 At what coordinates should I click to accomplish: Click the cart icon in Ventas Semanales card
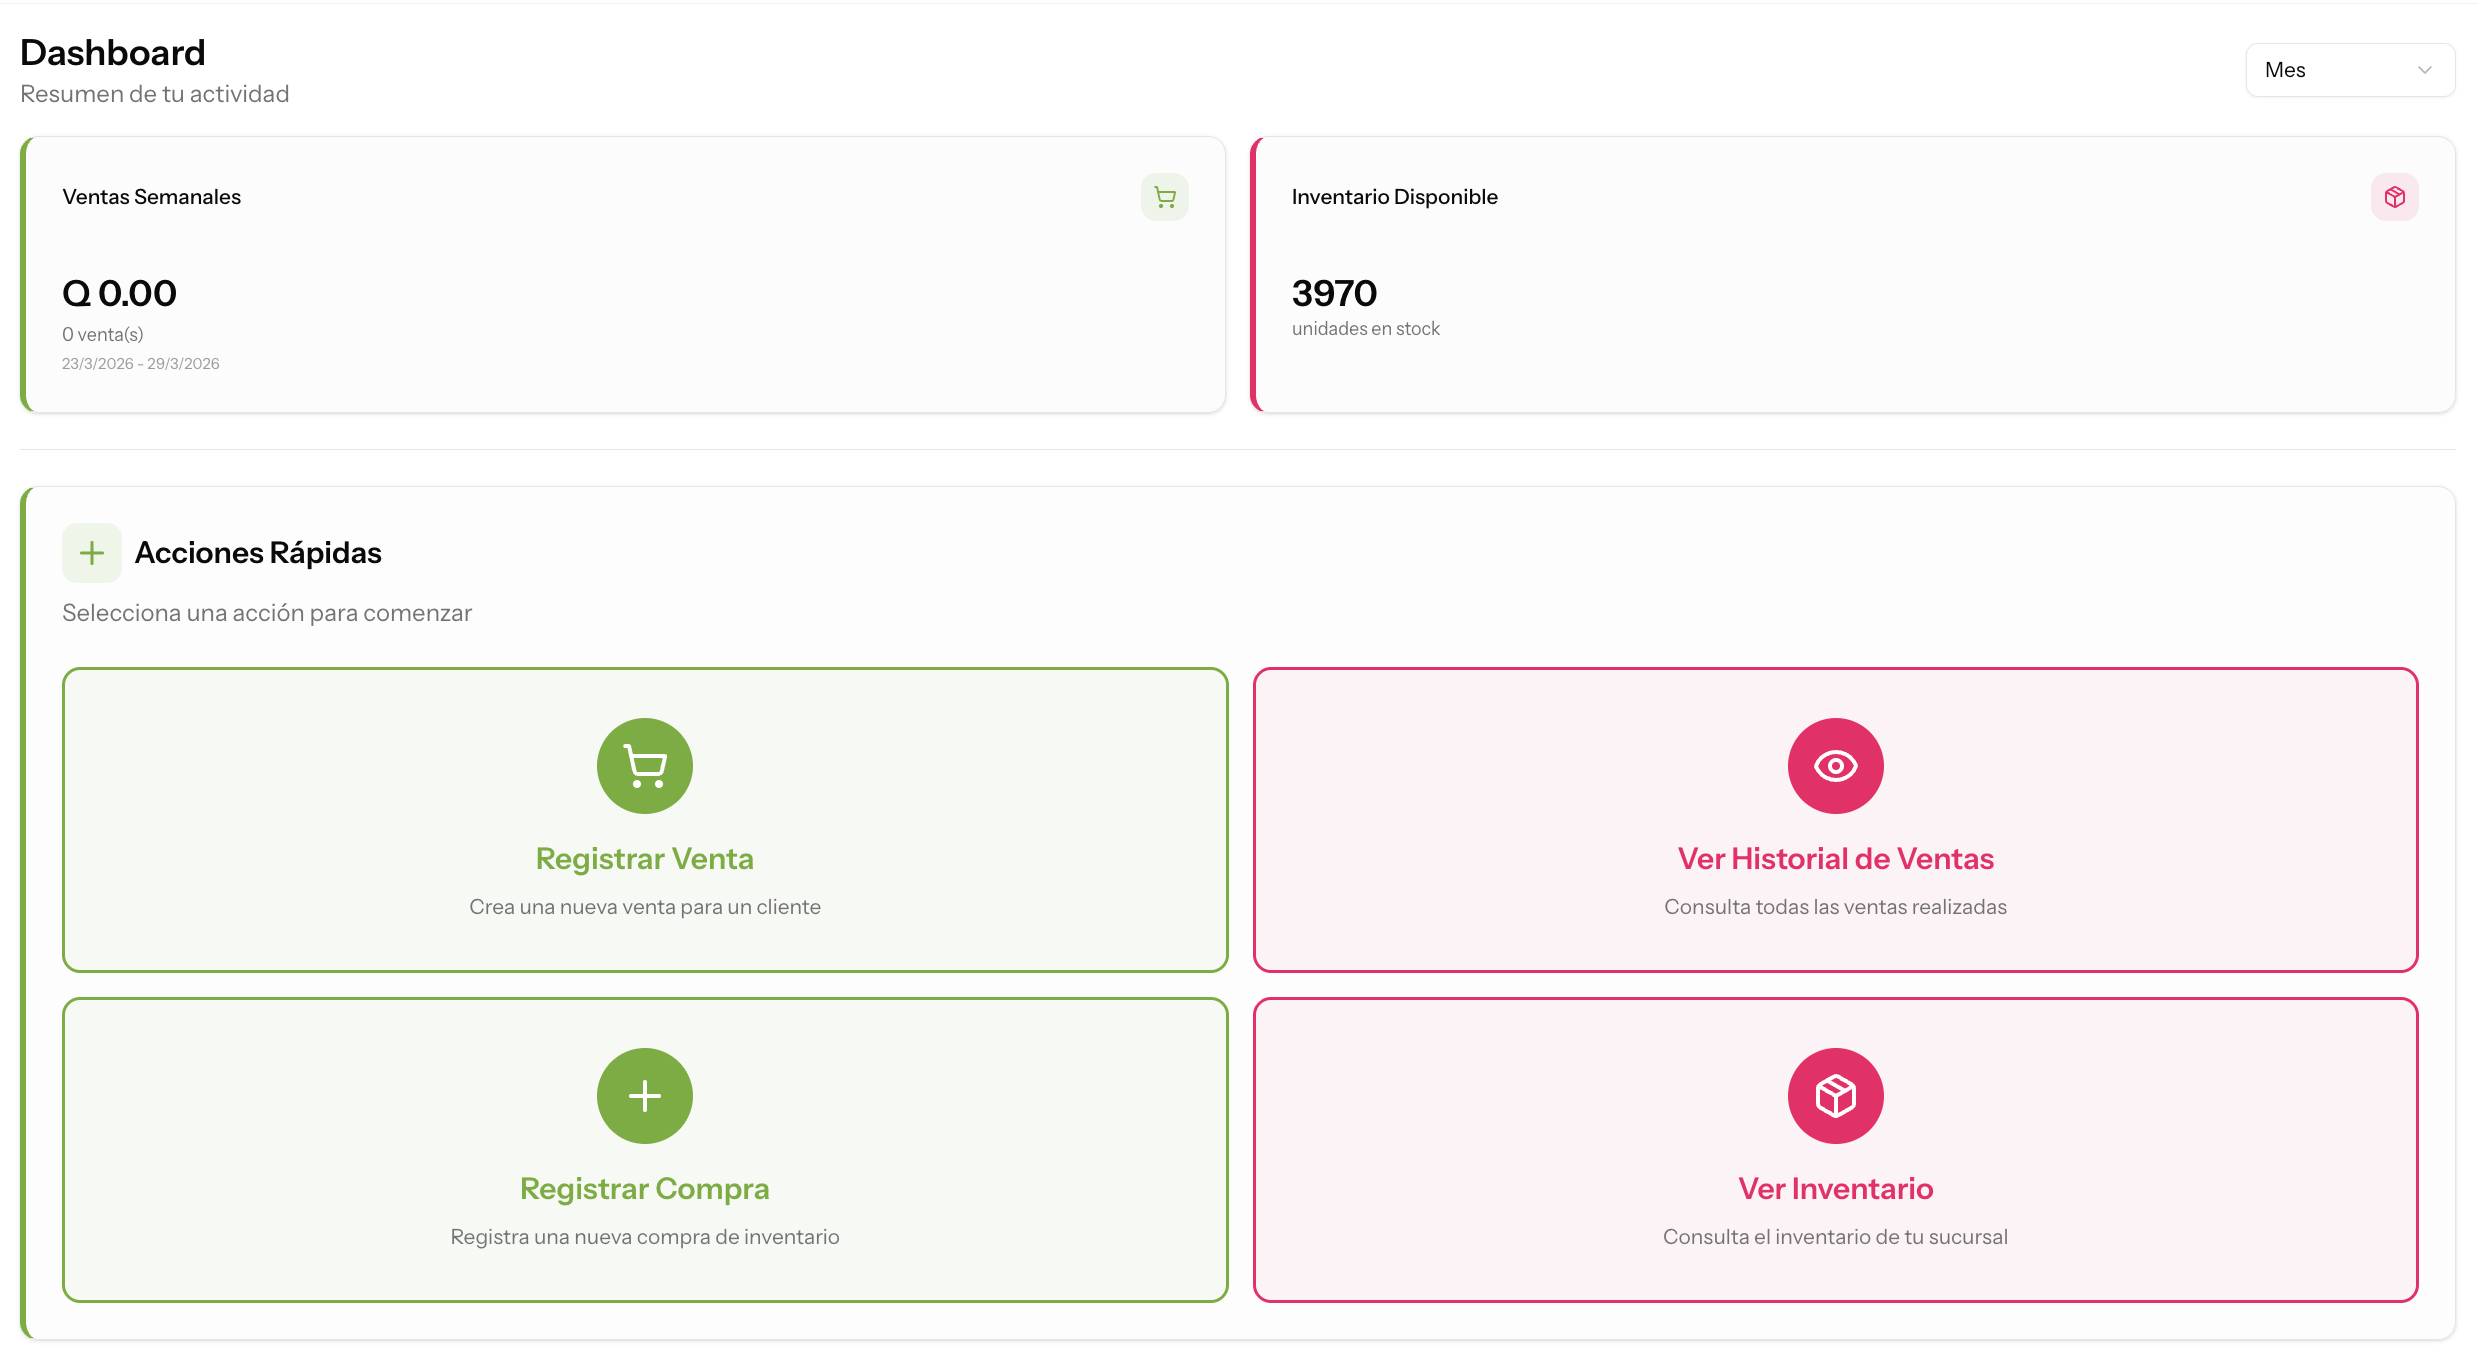1165,197
